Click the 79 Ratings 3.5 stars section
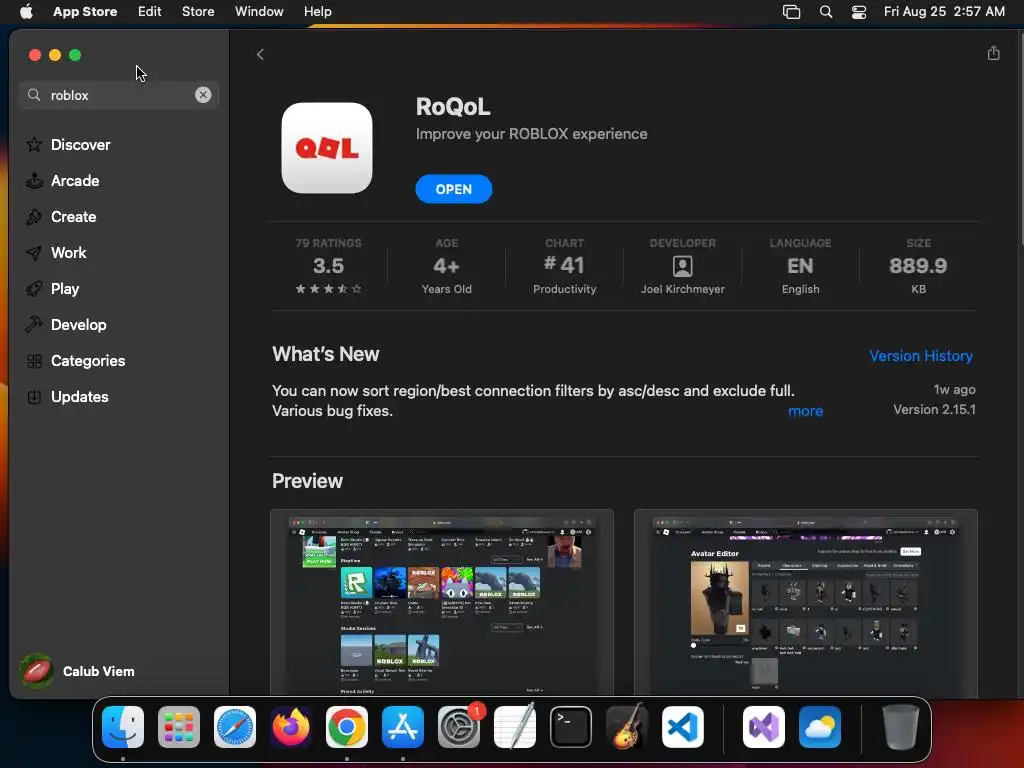This screenshot has width=1024, height=768. pos(328,266)
